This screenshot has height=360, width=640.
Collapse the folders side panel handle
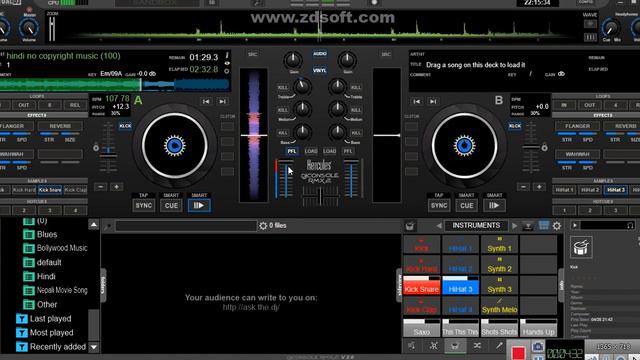click(x=103, y=285)
